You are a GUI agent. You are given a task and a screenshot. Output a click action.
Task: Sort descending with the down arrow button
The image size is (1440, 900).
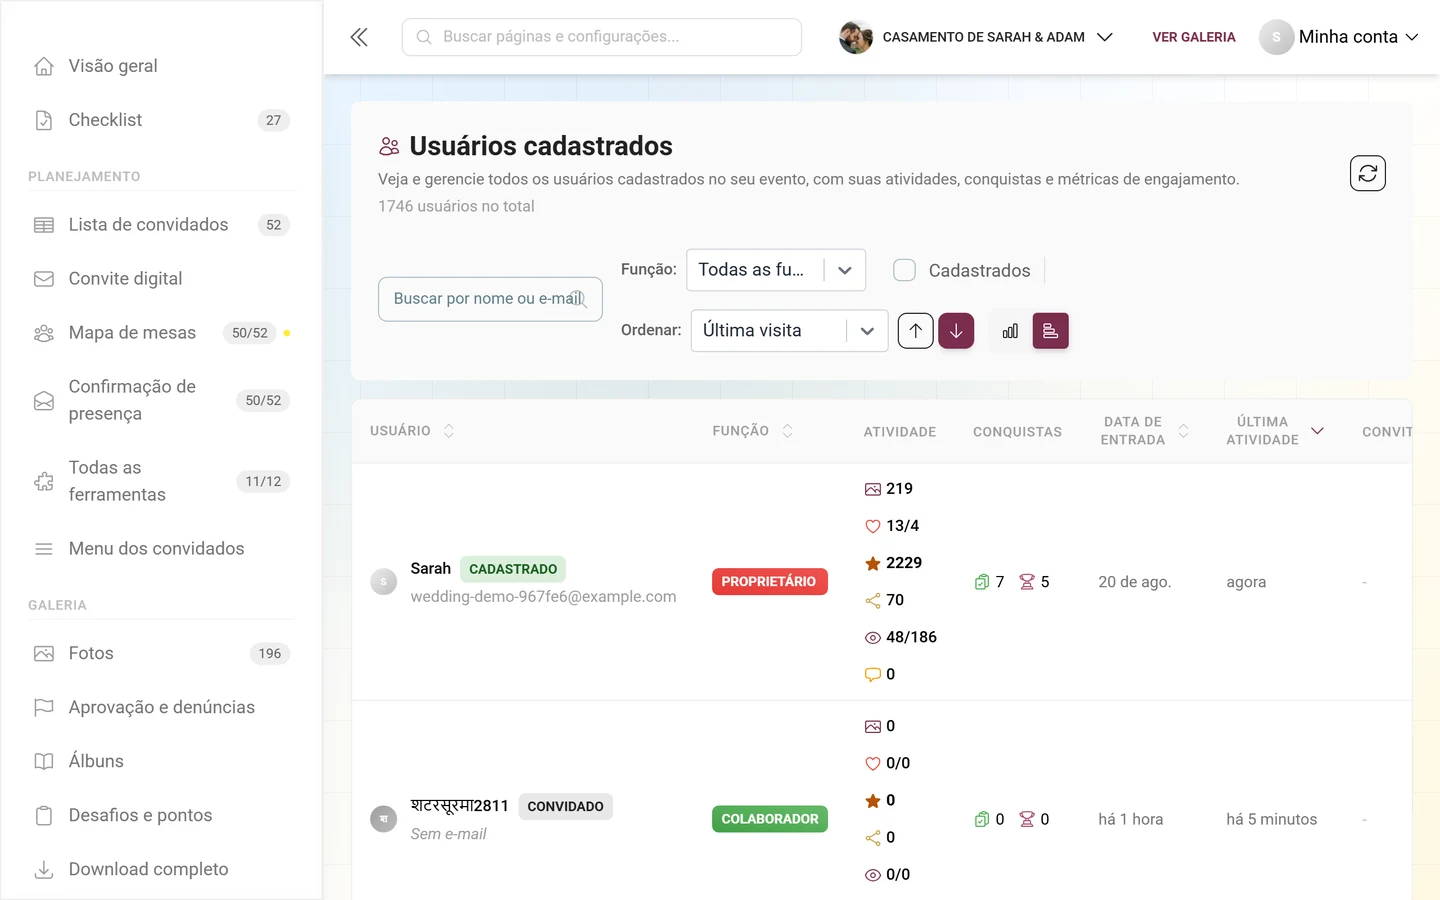(956, 331)
